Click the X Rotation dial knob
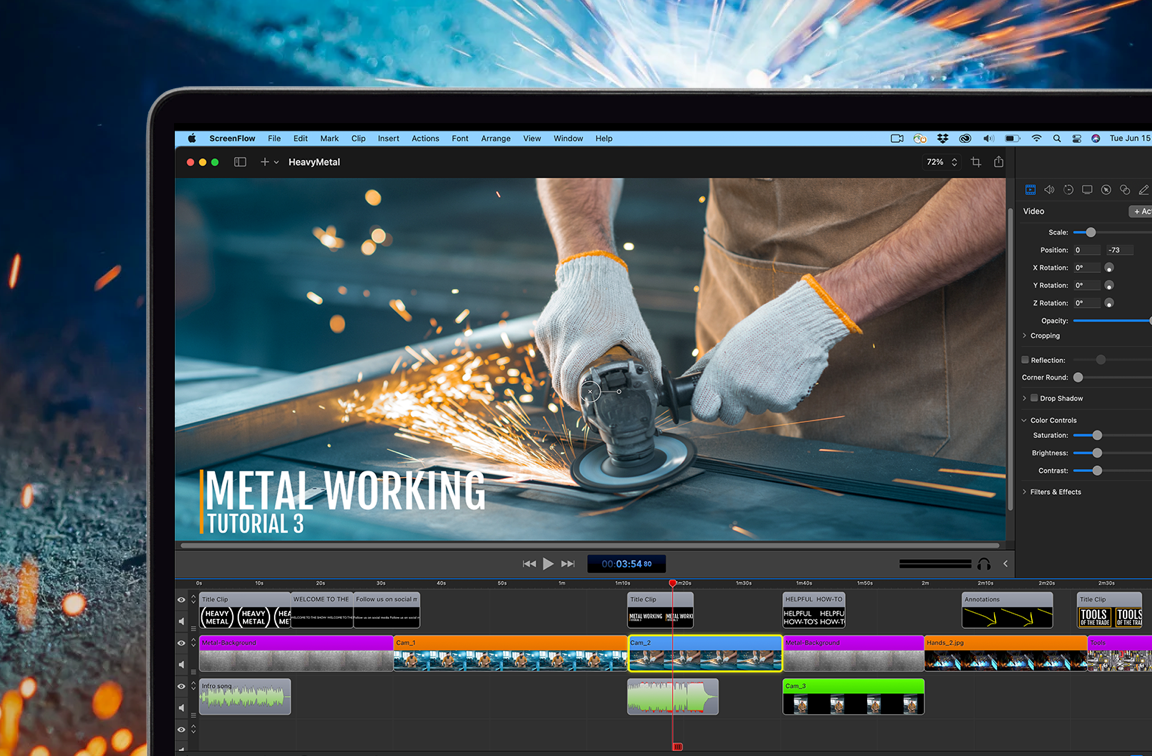 coord(1109,267)
